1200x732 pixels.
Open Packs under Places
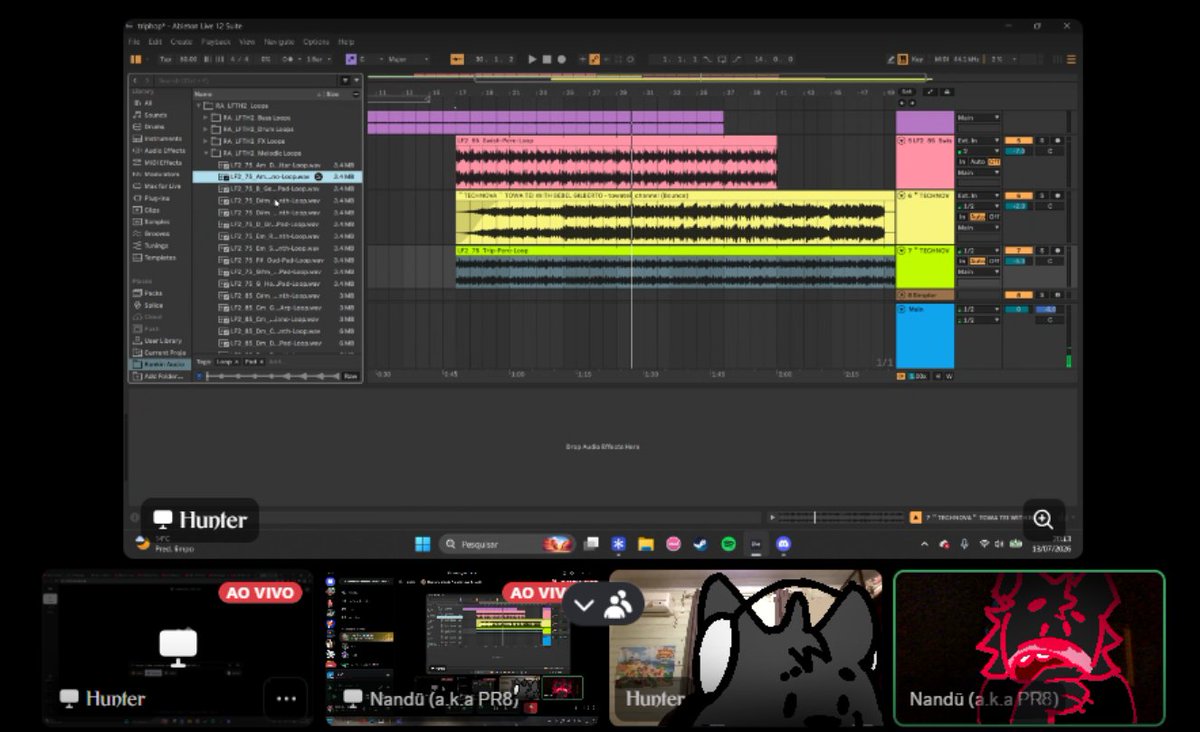pyautogui.click(x=150, y=293)
